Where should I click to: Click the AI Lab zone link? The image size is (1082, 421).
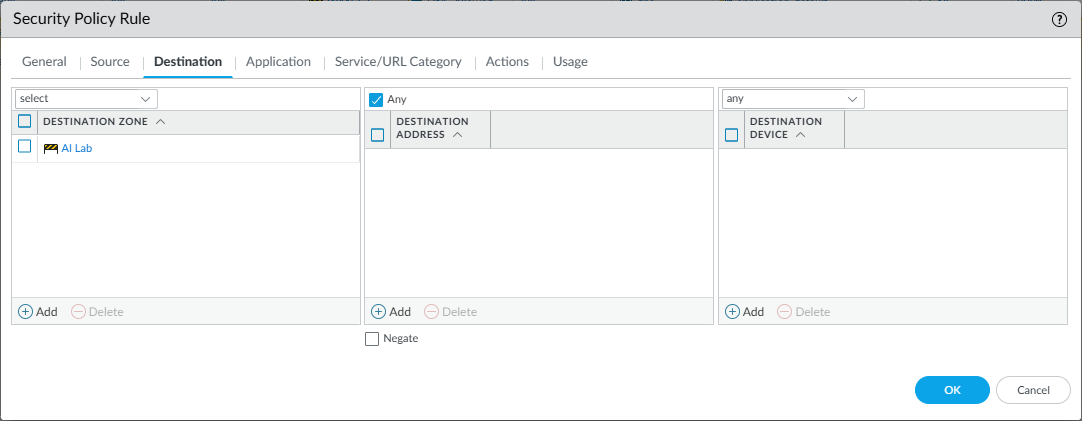point(77,148)
